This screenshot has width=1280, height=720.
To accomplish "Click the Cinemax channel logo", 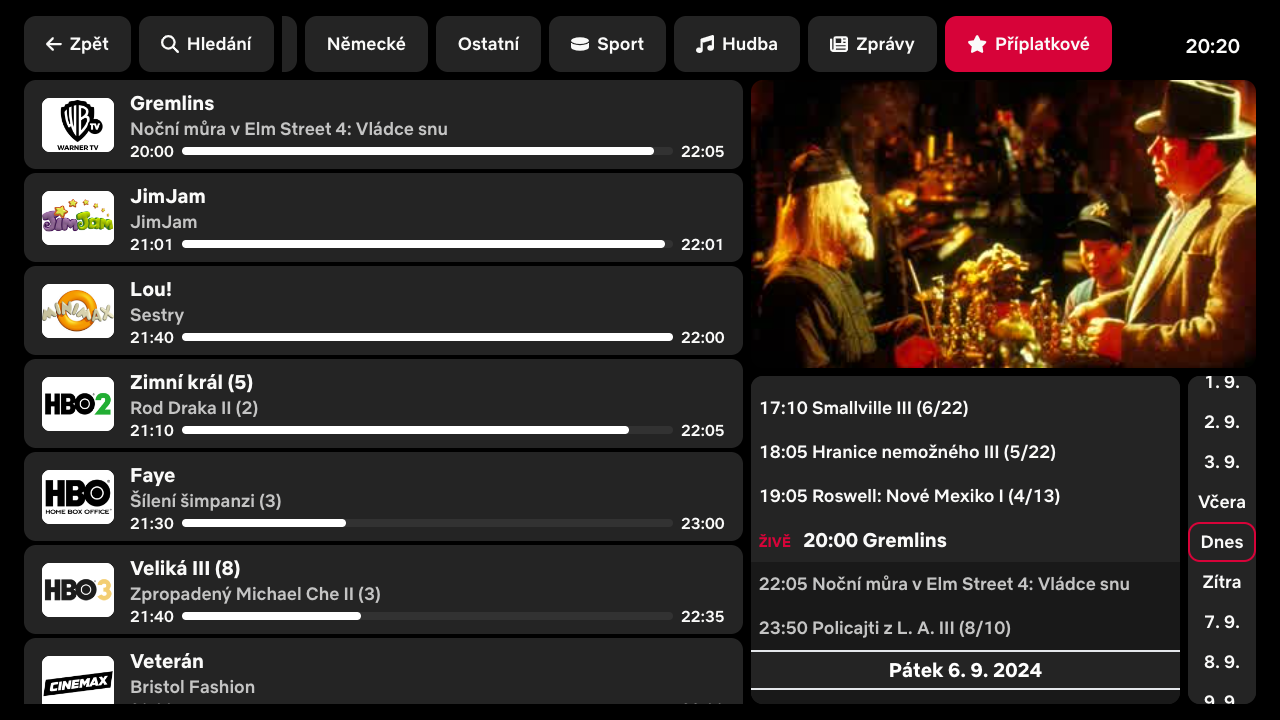I will click(x=78, y=681).
